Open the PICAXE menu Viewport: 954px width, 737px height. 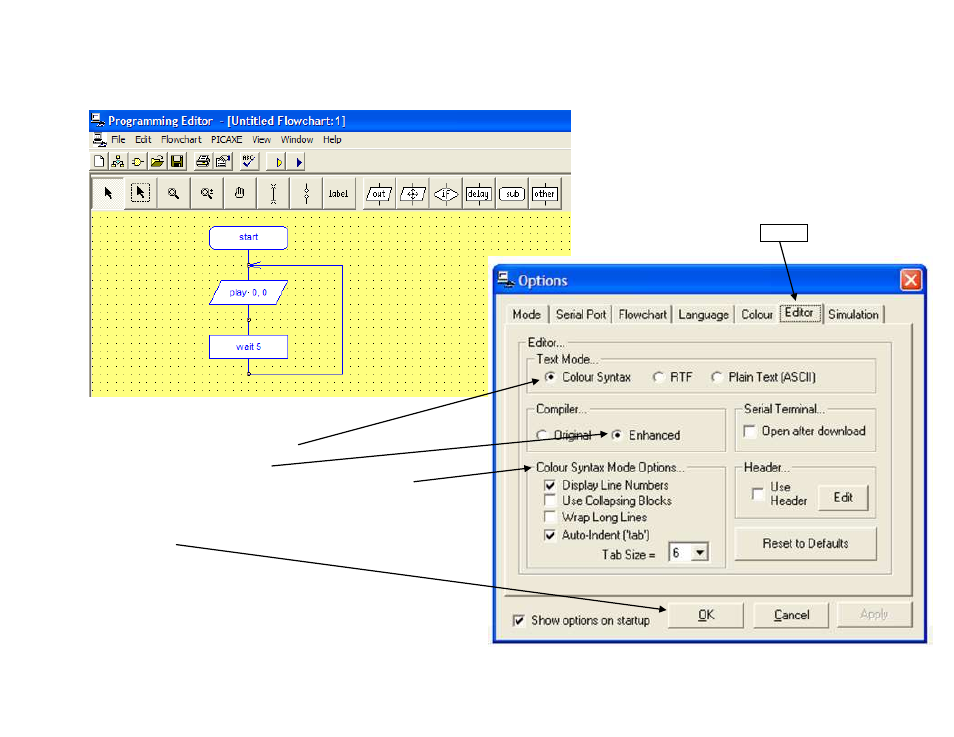(226, 139)
